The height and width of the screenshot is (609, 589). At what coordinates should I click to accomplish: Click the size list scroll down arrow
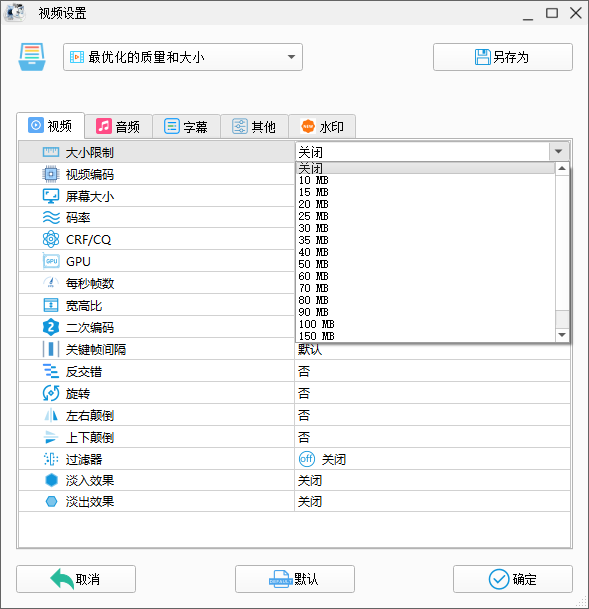click(x=562, y=335)
